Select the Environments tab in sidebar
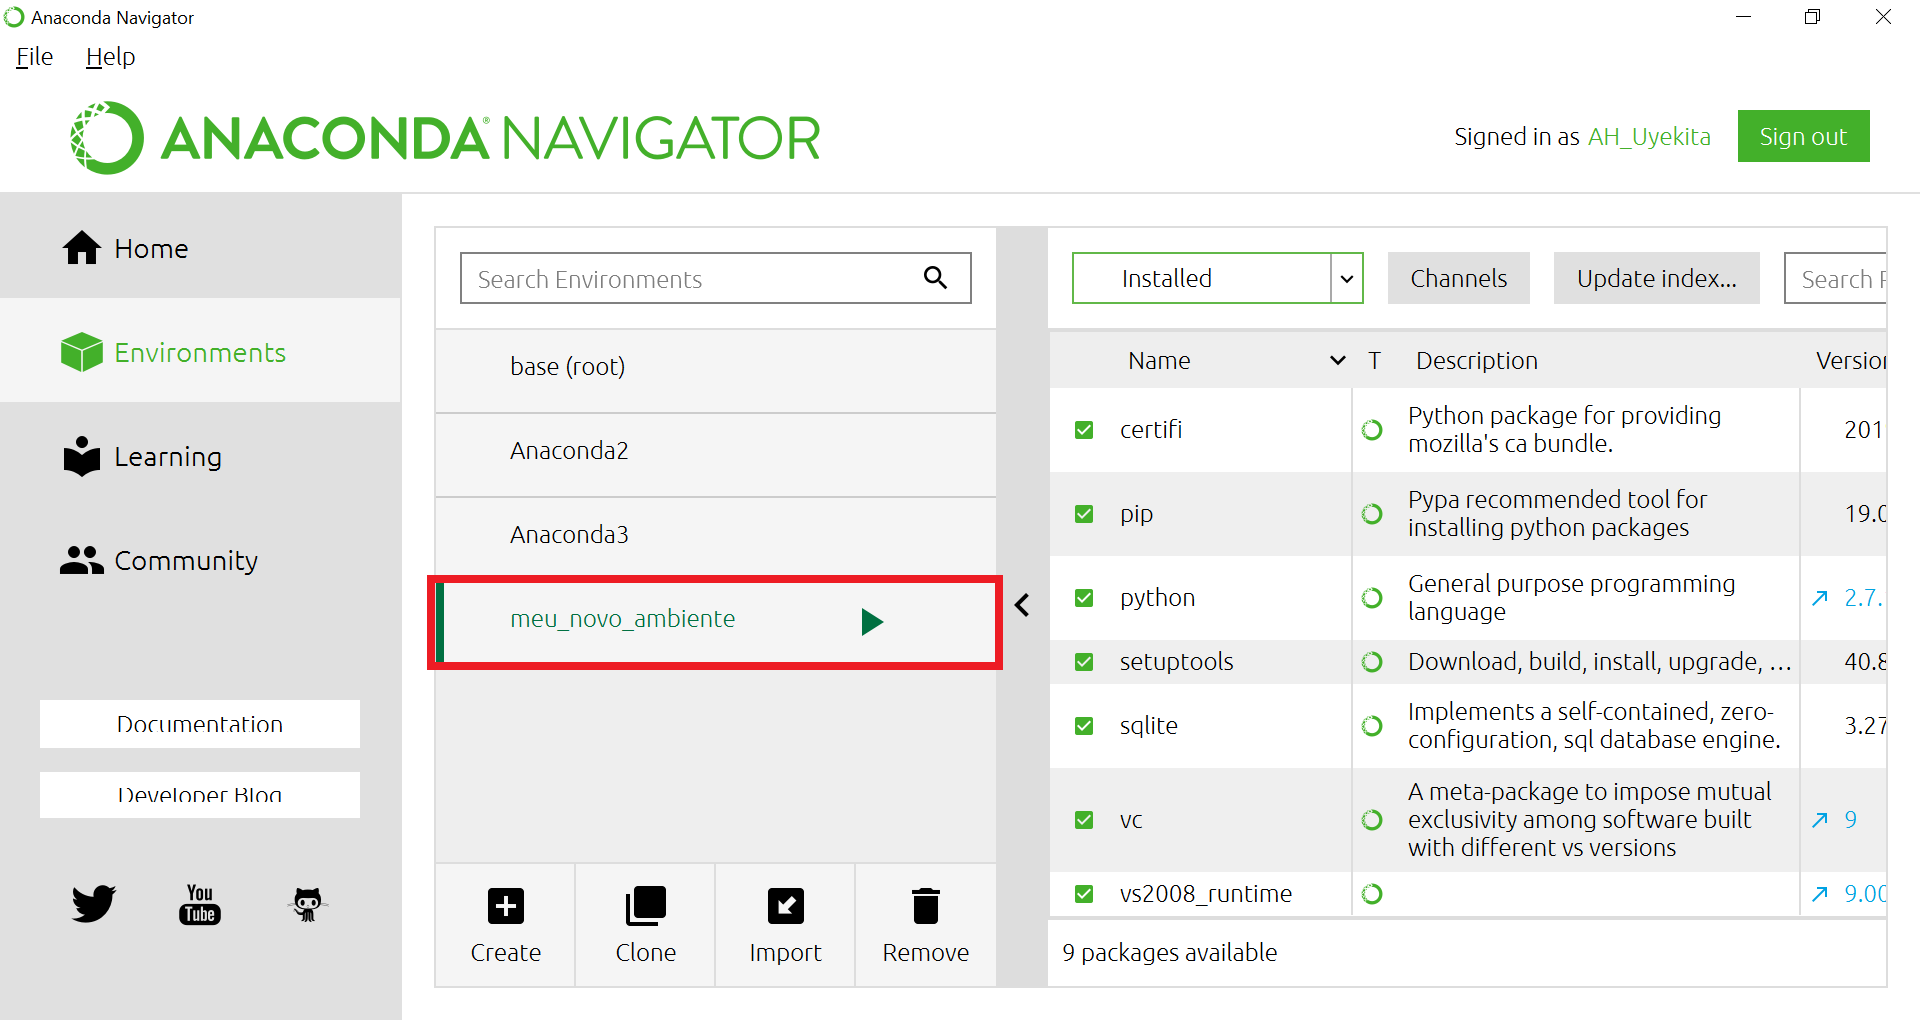Screen dimensions: 1920x1020 click(200, 352)
